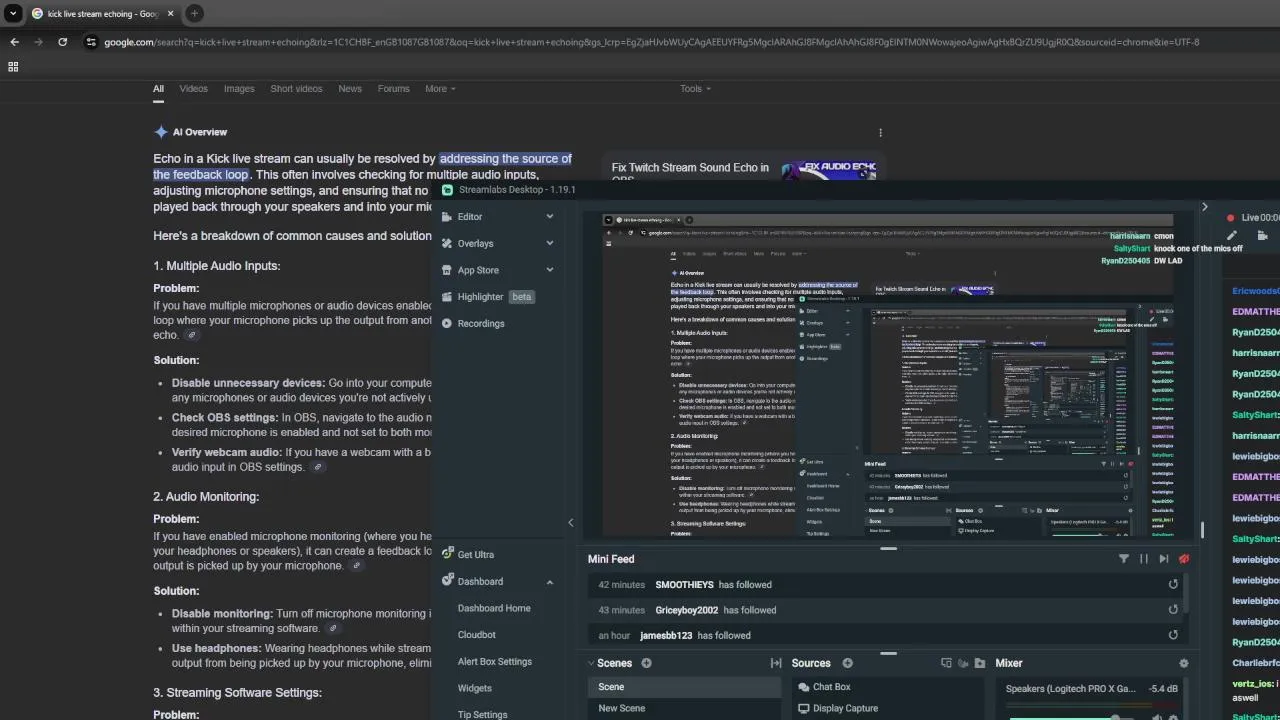This screenshot has height=720, width=1280.
Task: Add a new source with plus icon
Action: click(847, 663)
